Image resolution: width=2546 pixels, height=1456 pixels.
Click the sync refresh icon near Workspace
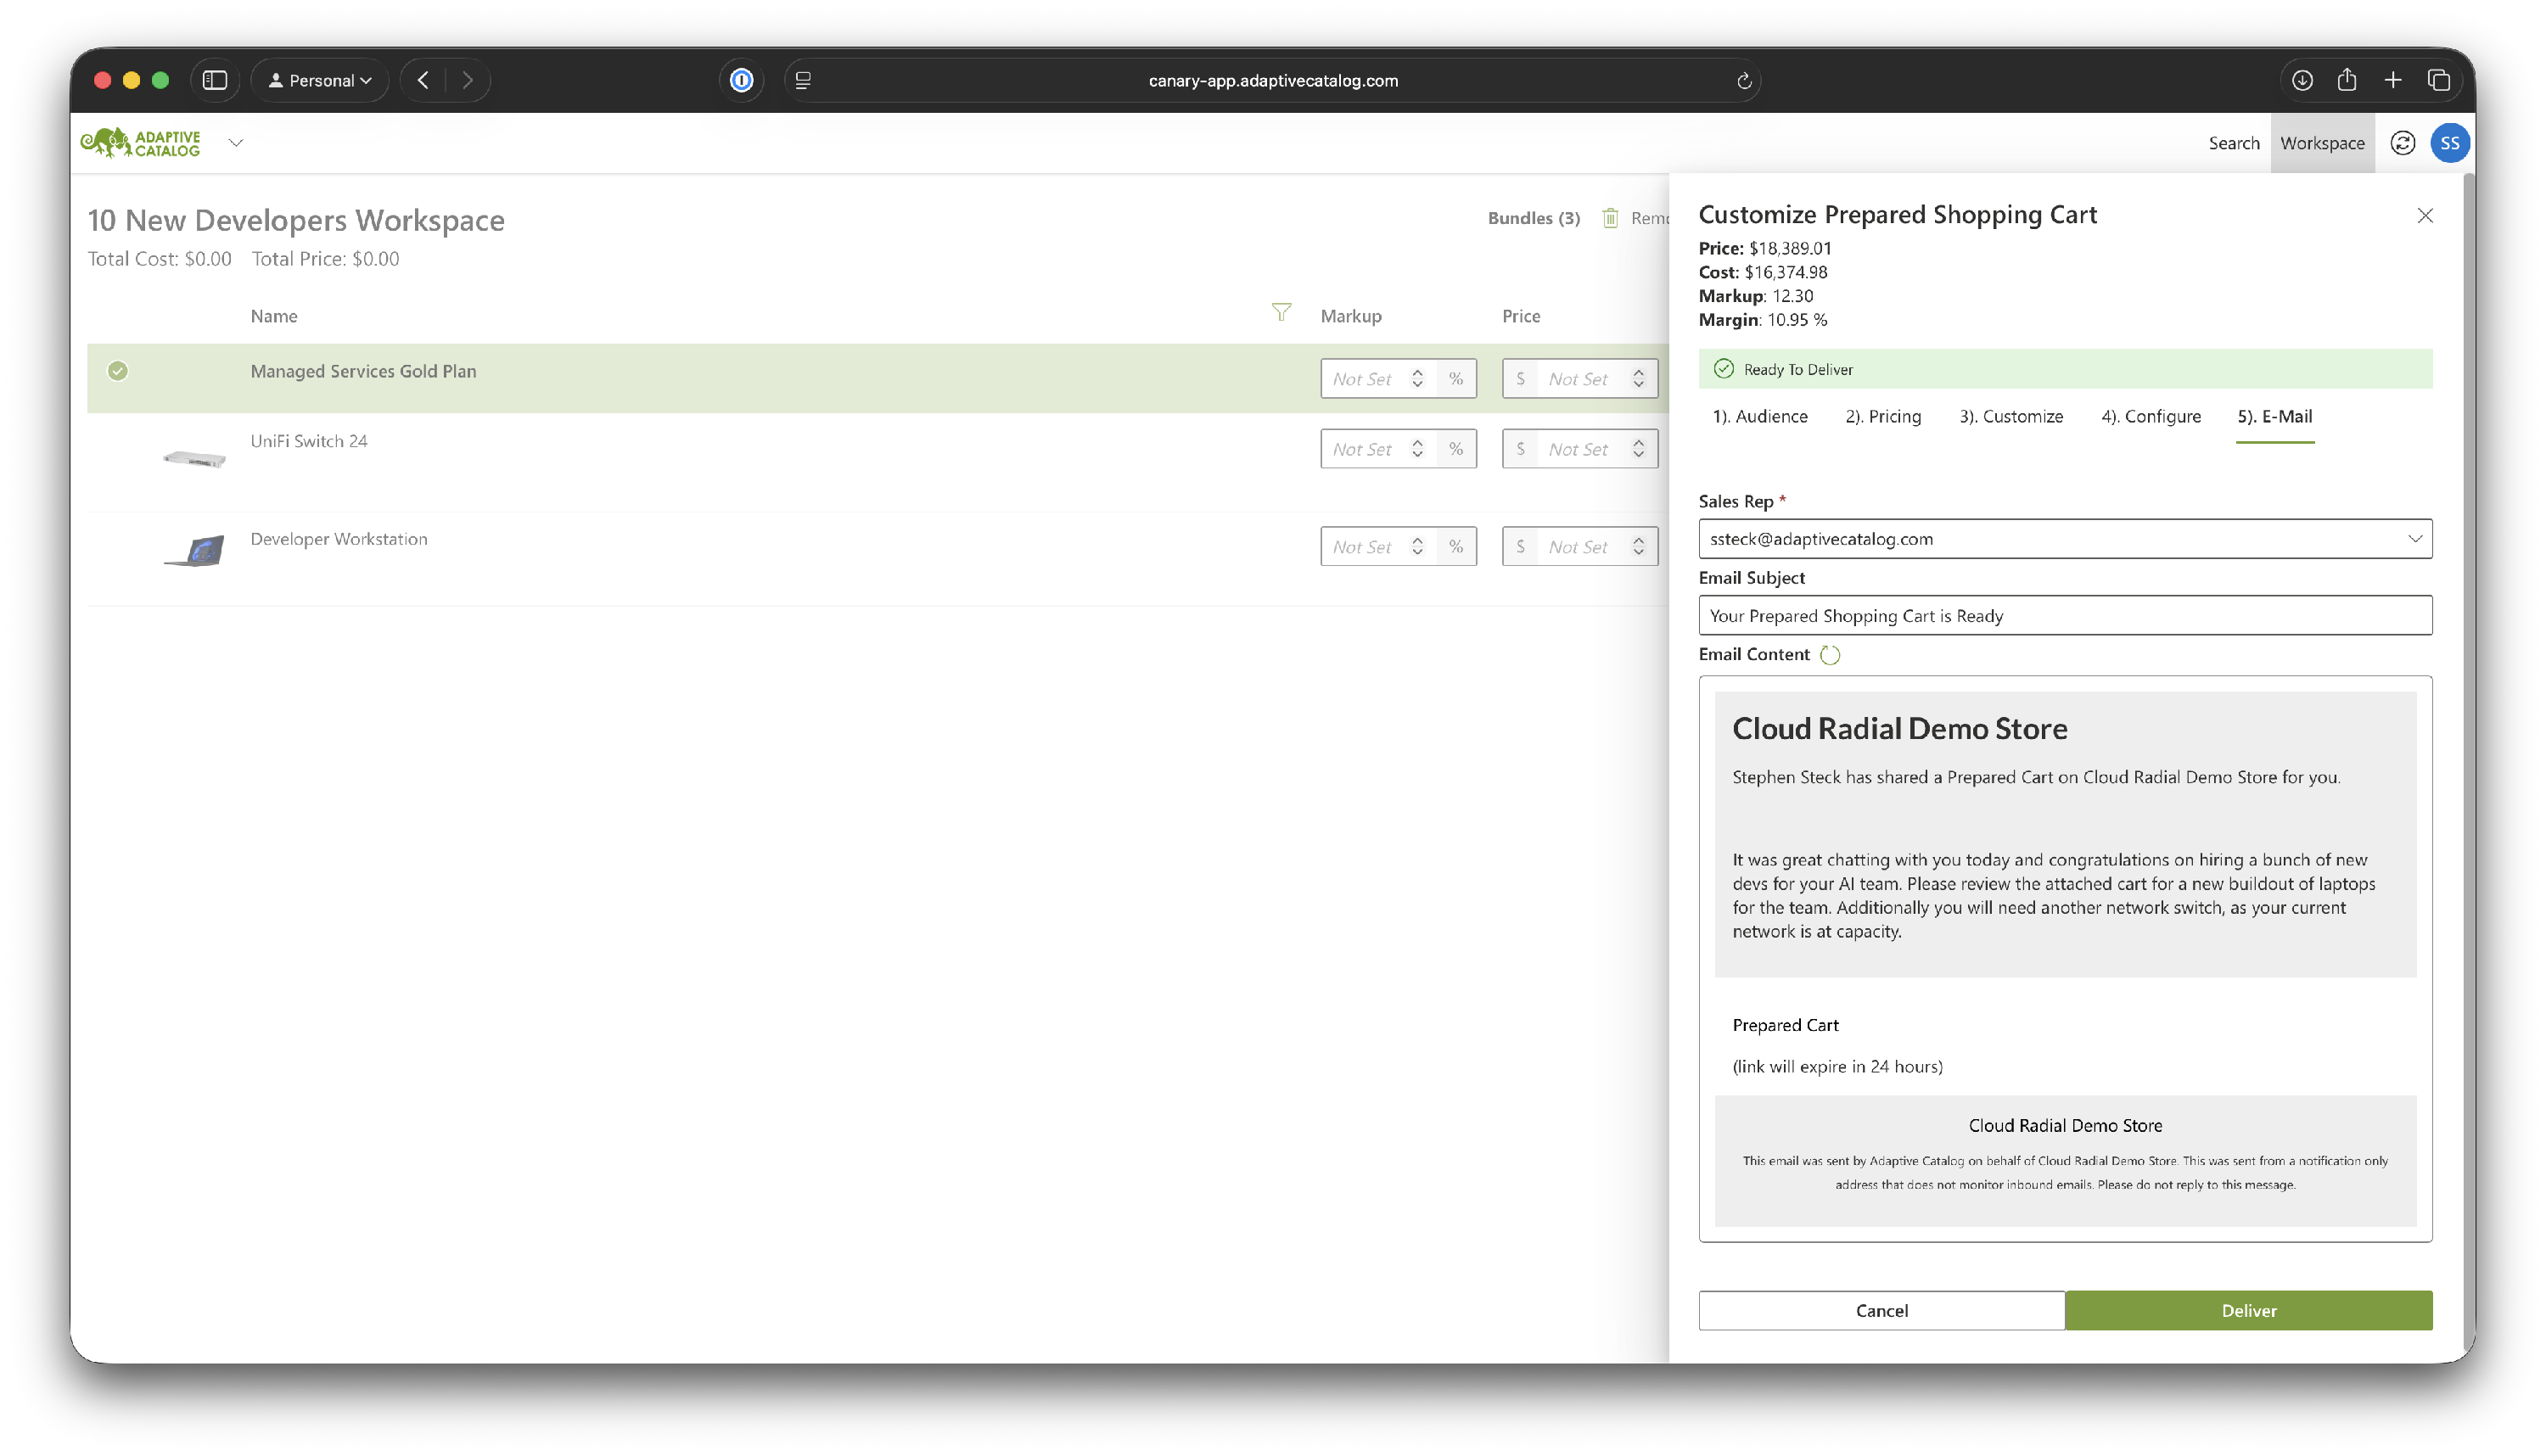pyautogui.click(x=2402, y=143)
